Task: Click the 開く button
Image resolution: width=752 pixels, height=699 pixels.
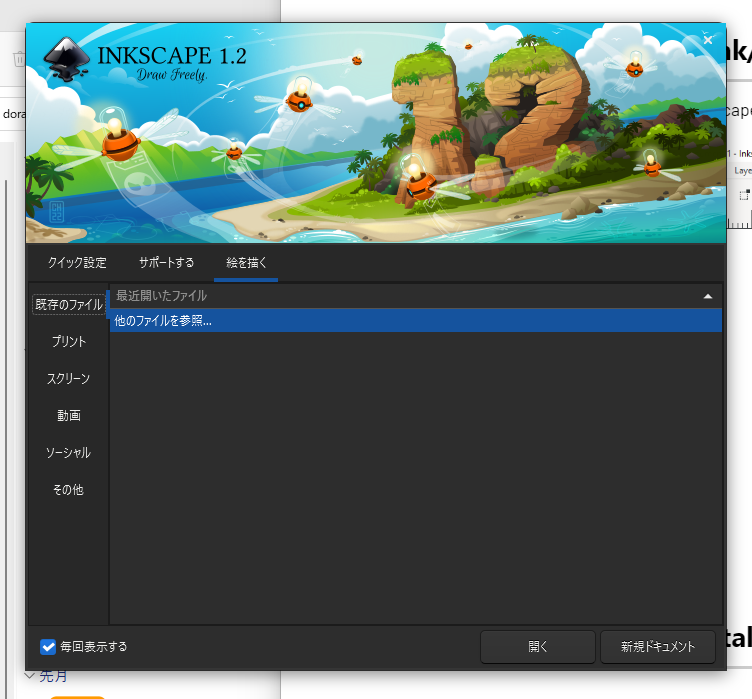Action: [538, 647]
